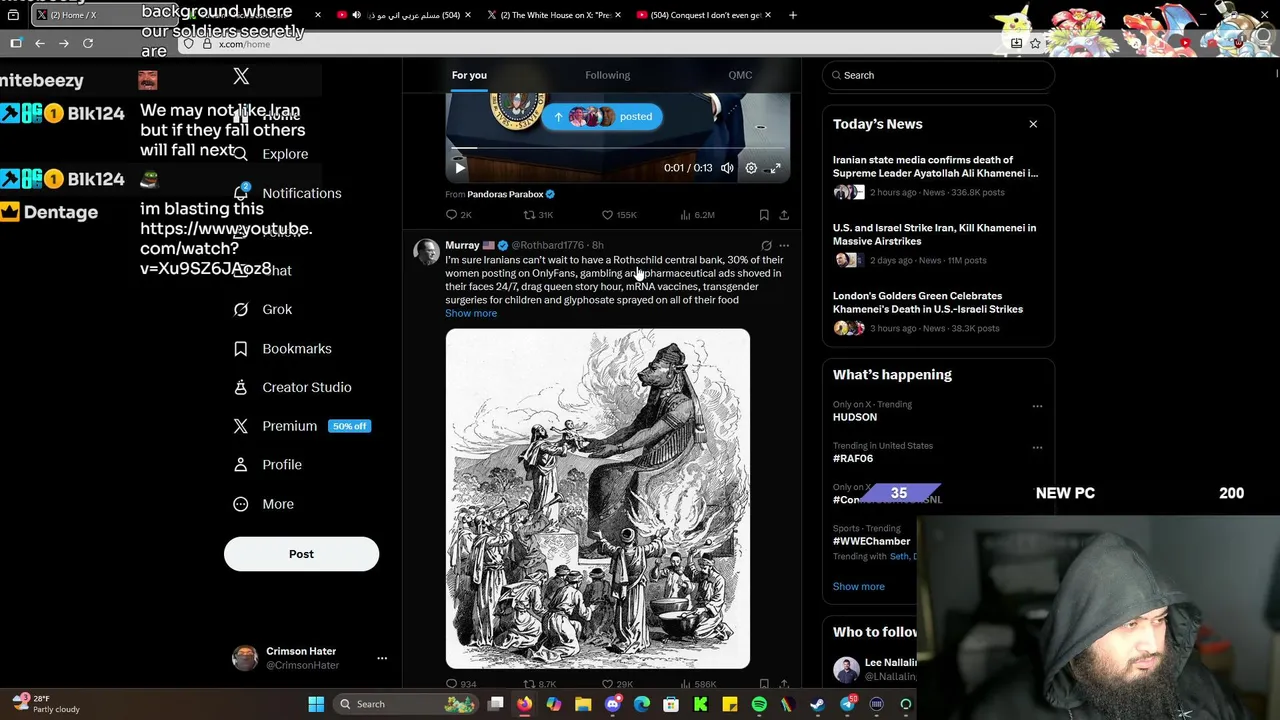Screen dimensions: 1280x720
Task: Open Pandoras Parabox source link
Action: click(x=505, y=194)
